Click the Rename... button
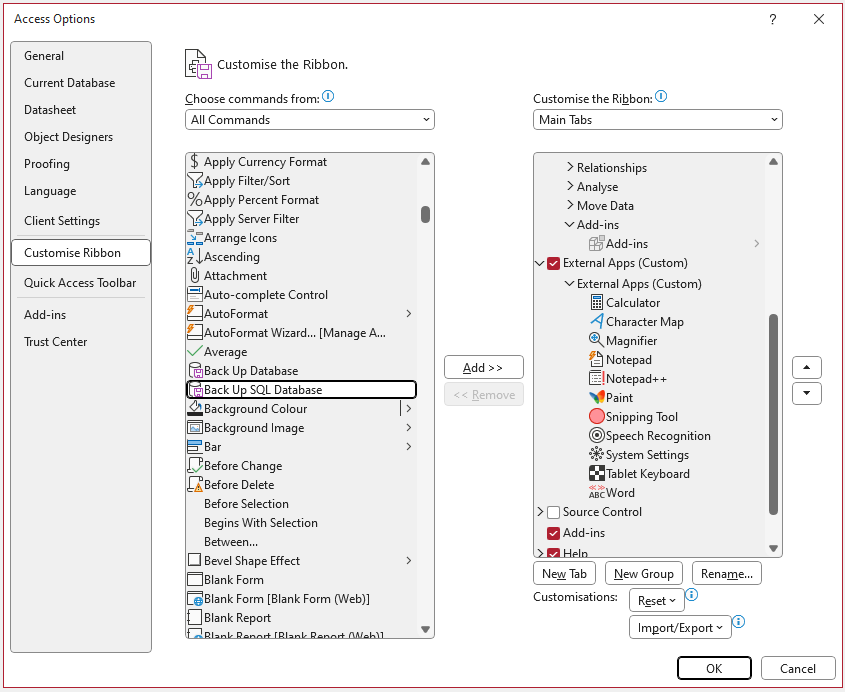The image size is (845, 692). pyautogui.click(x=726, y=573)
